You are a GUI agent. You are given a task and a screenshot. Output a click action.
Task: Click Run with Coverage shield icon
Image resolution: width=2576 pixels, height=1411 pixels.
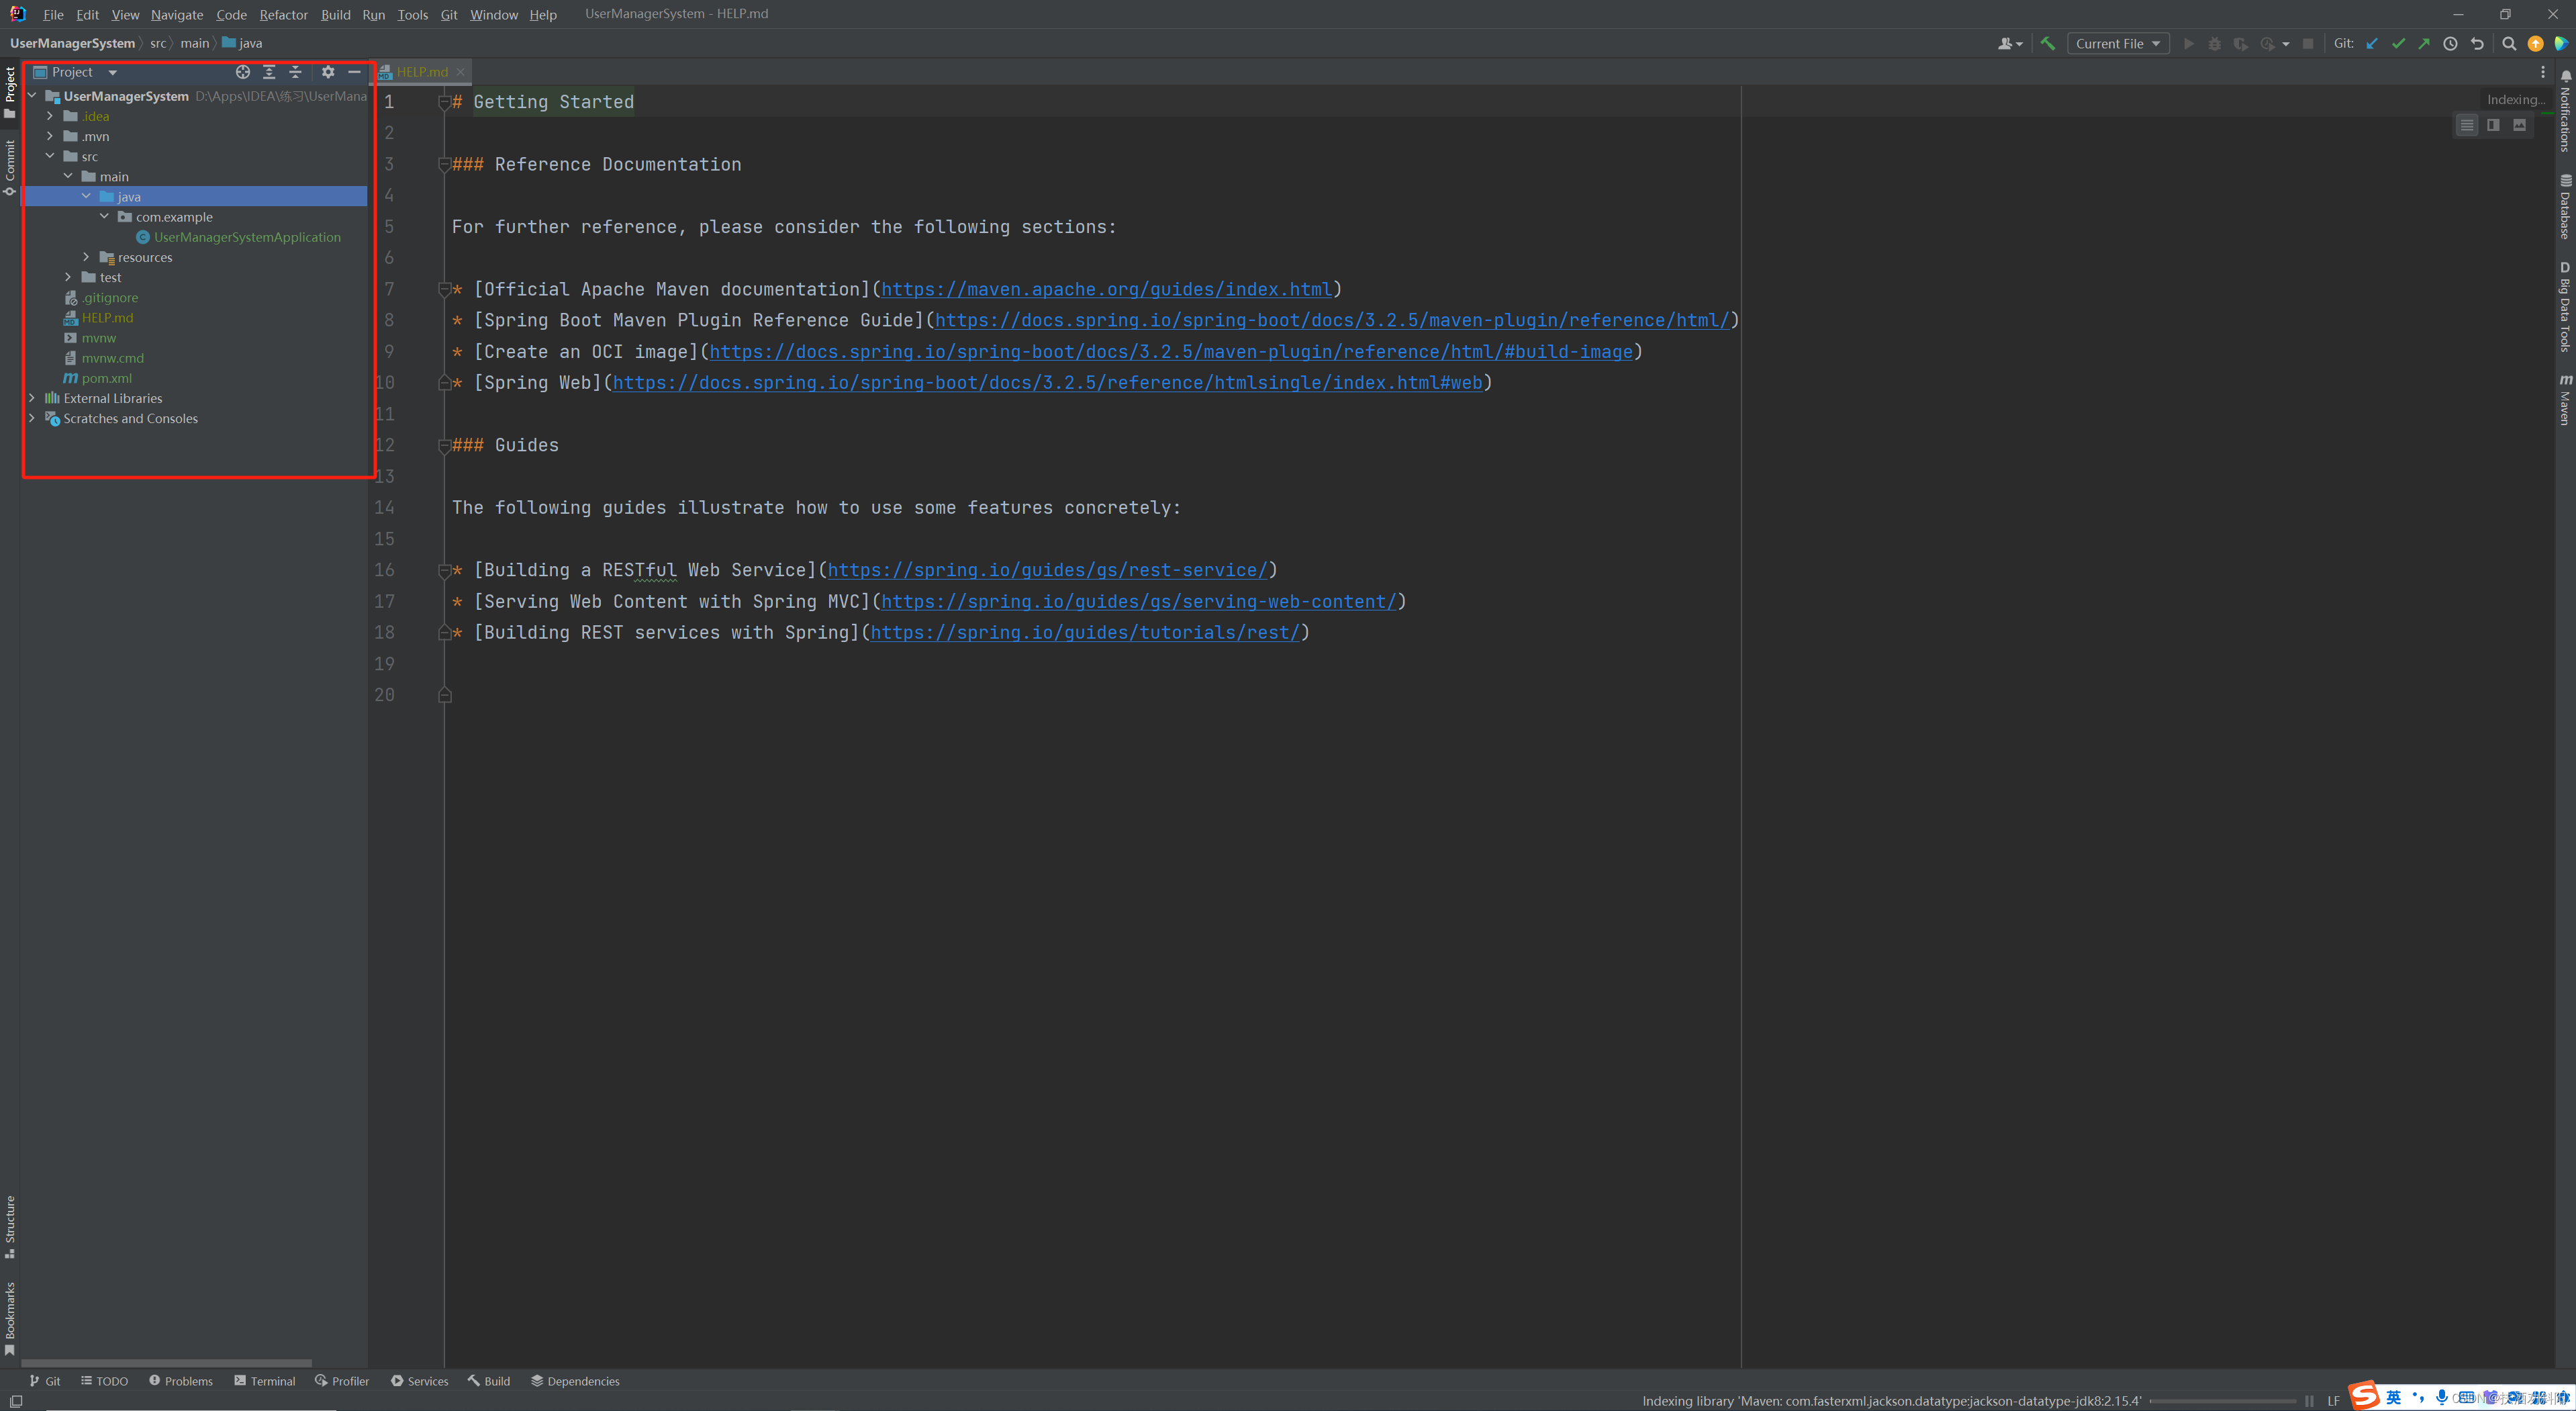pos(2241,43)
